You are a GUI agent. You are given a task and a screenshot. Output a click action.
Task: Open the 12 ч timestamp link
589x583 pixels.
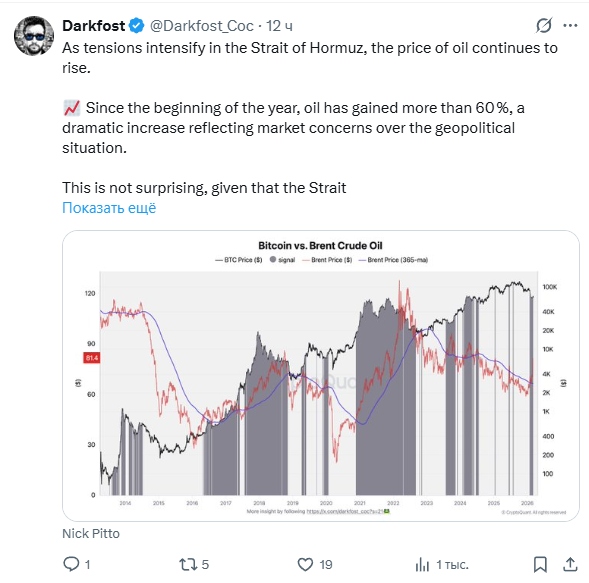(x=279, y=26)
